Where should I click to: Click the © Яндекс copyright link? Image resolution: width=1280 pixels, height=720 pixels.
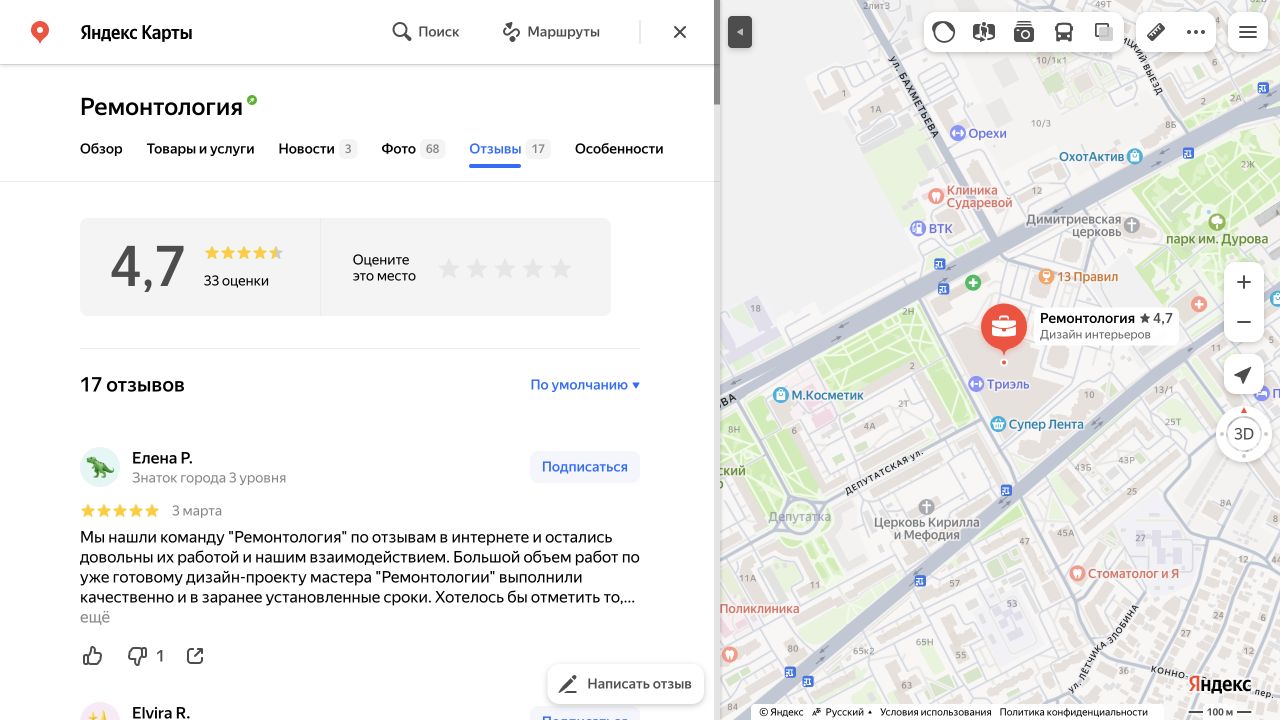click(x=781, y=712)
